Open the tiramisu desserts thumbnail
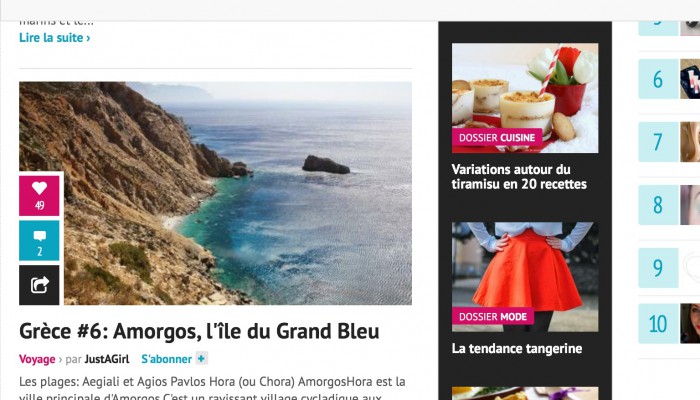Viewport: 700px width, 400px height. tap(525, 98)
